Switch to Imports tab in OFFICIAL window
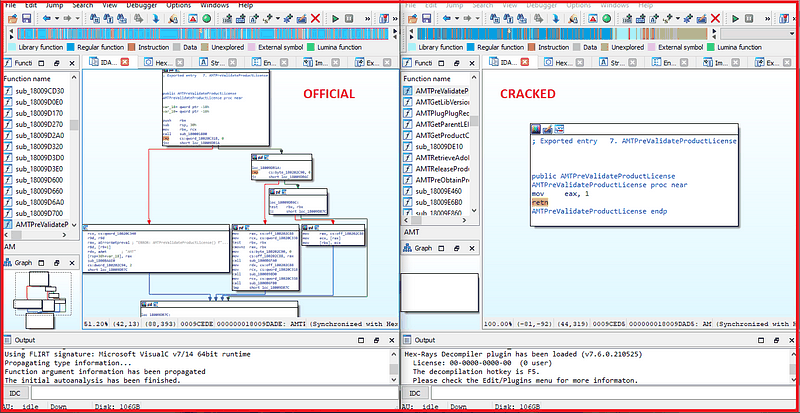This screenshot has width=800, height=413. 320,63
